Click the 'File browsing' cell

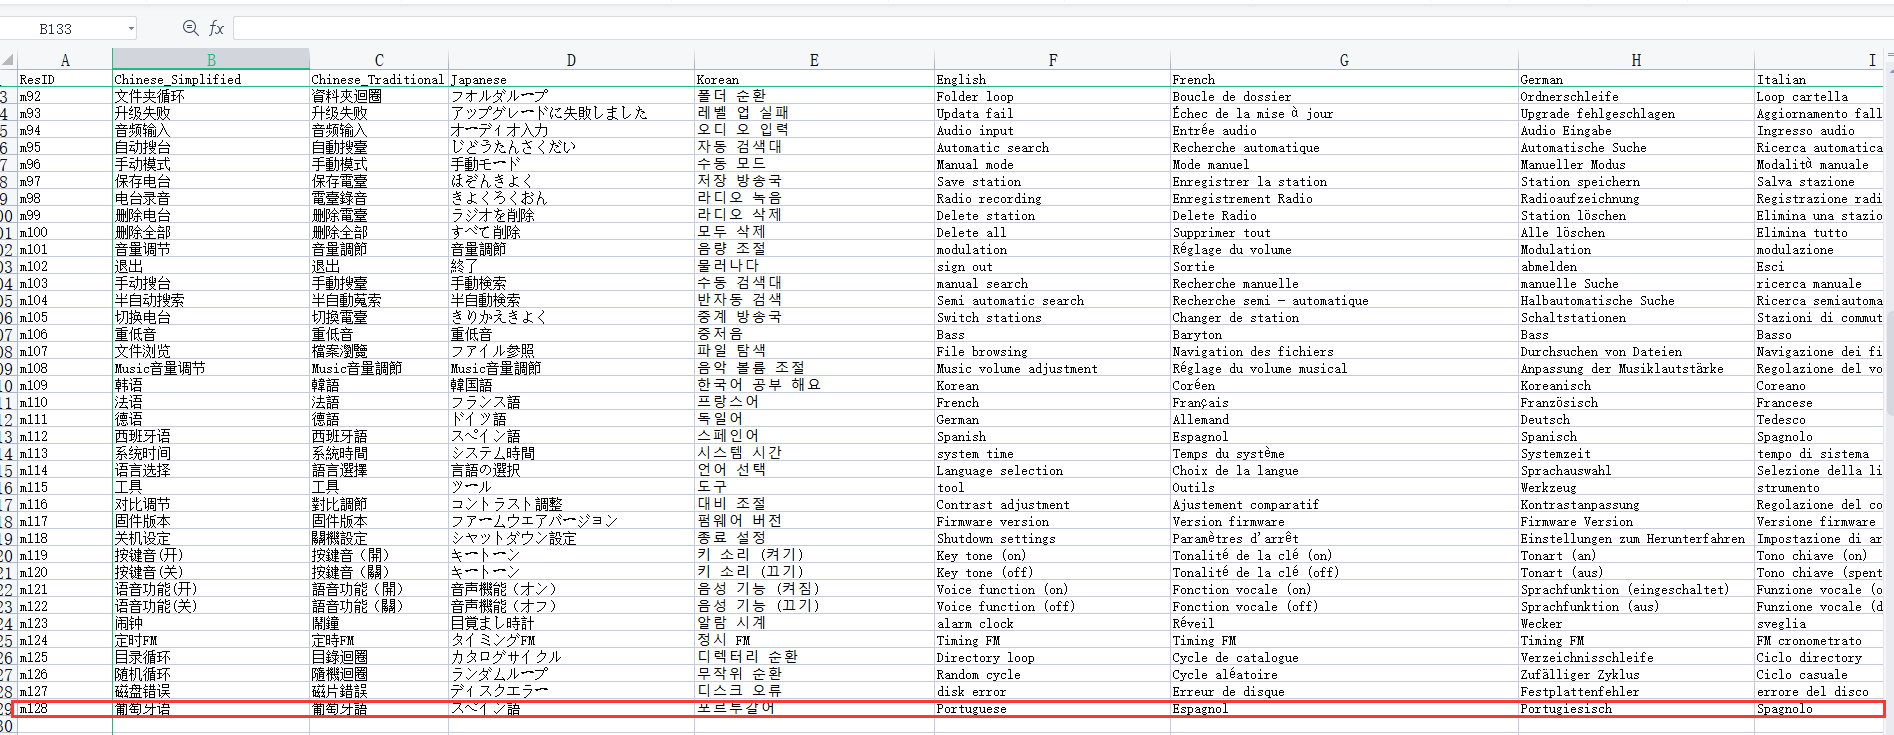(1052, 351)
